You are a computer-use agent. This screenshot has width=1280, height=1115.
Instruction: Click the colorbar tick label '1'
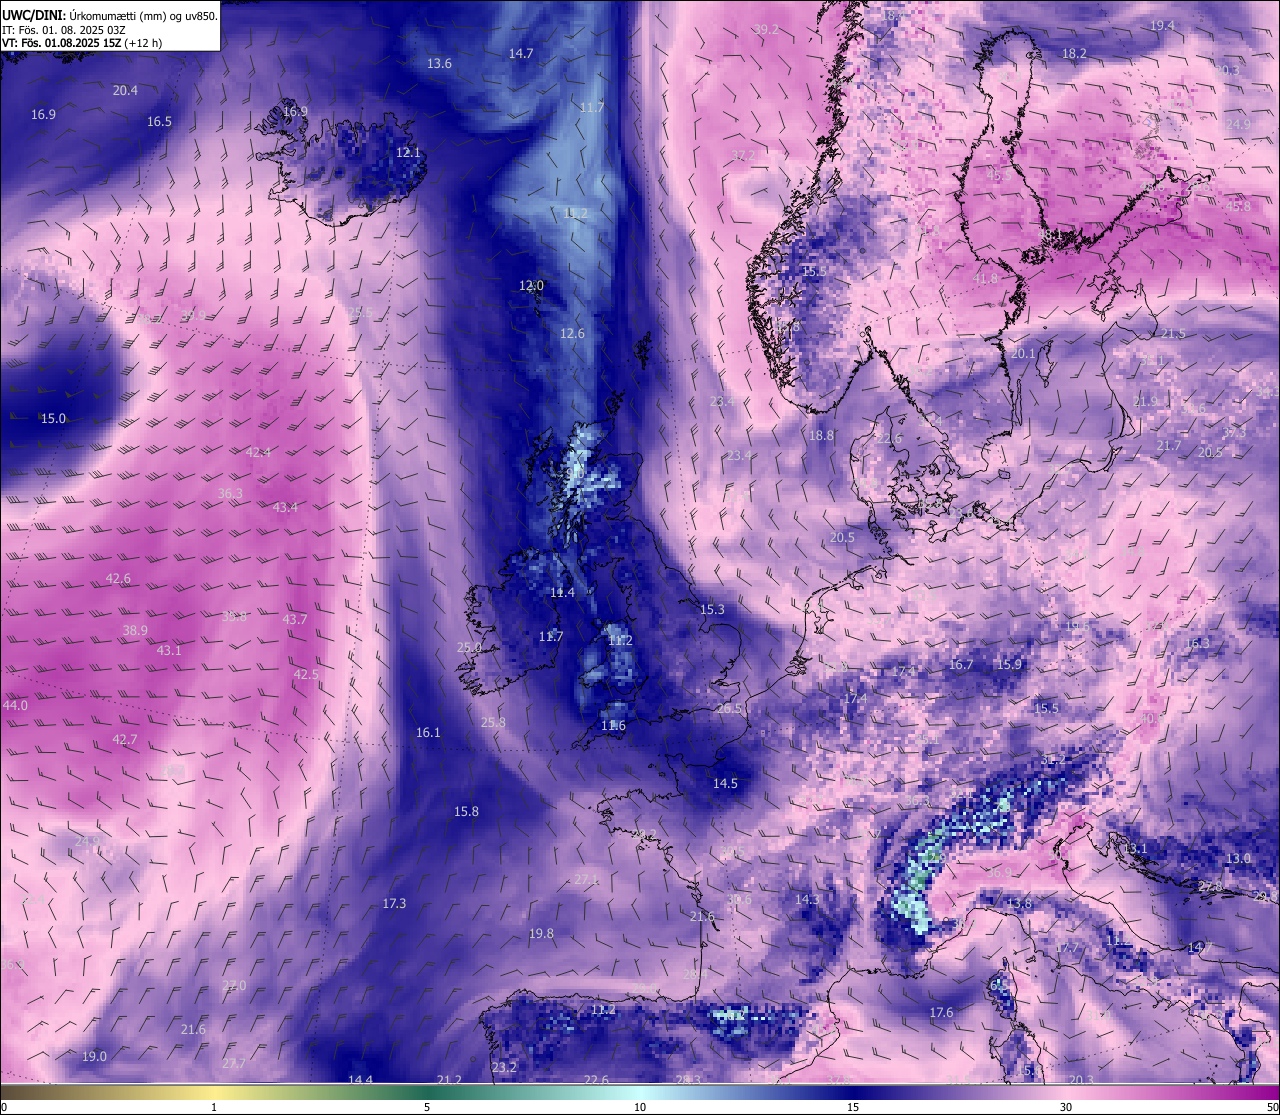point(213,1107)
